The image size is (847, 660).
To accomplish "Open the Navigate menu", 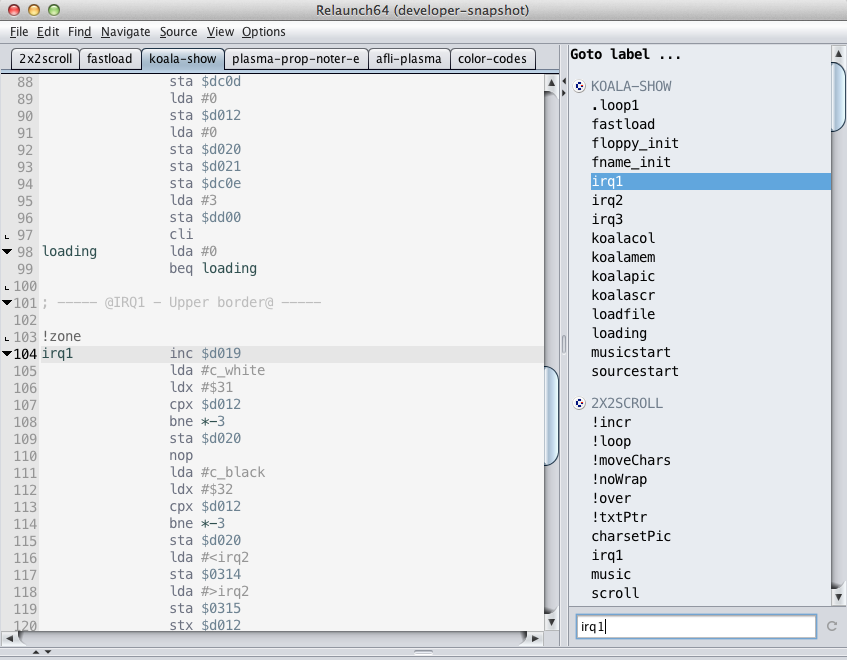I will pos(126,32).
